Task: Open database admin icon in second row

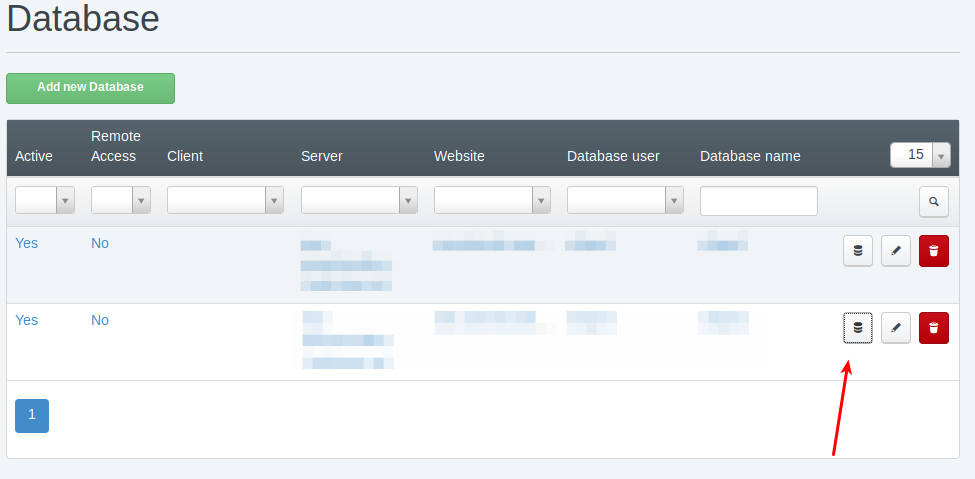Action: [858, 328]
